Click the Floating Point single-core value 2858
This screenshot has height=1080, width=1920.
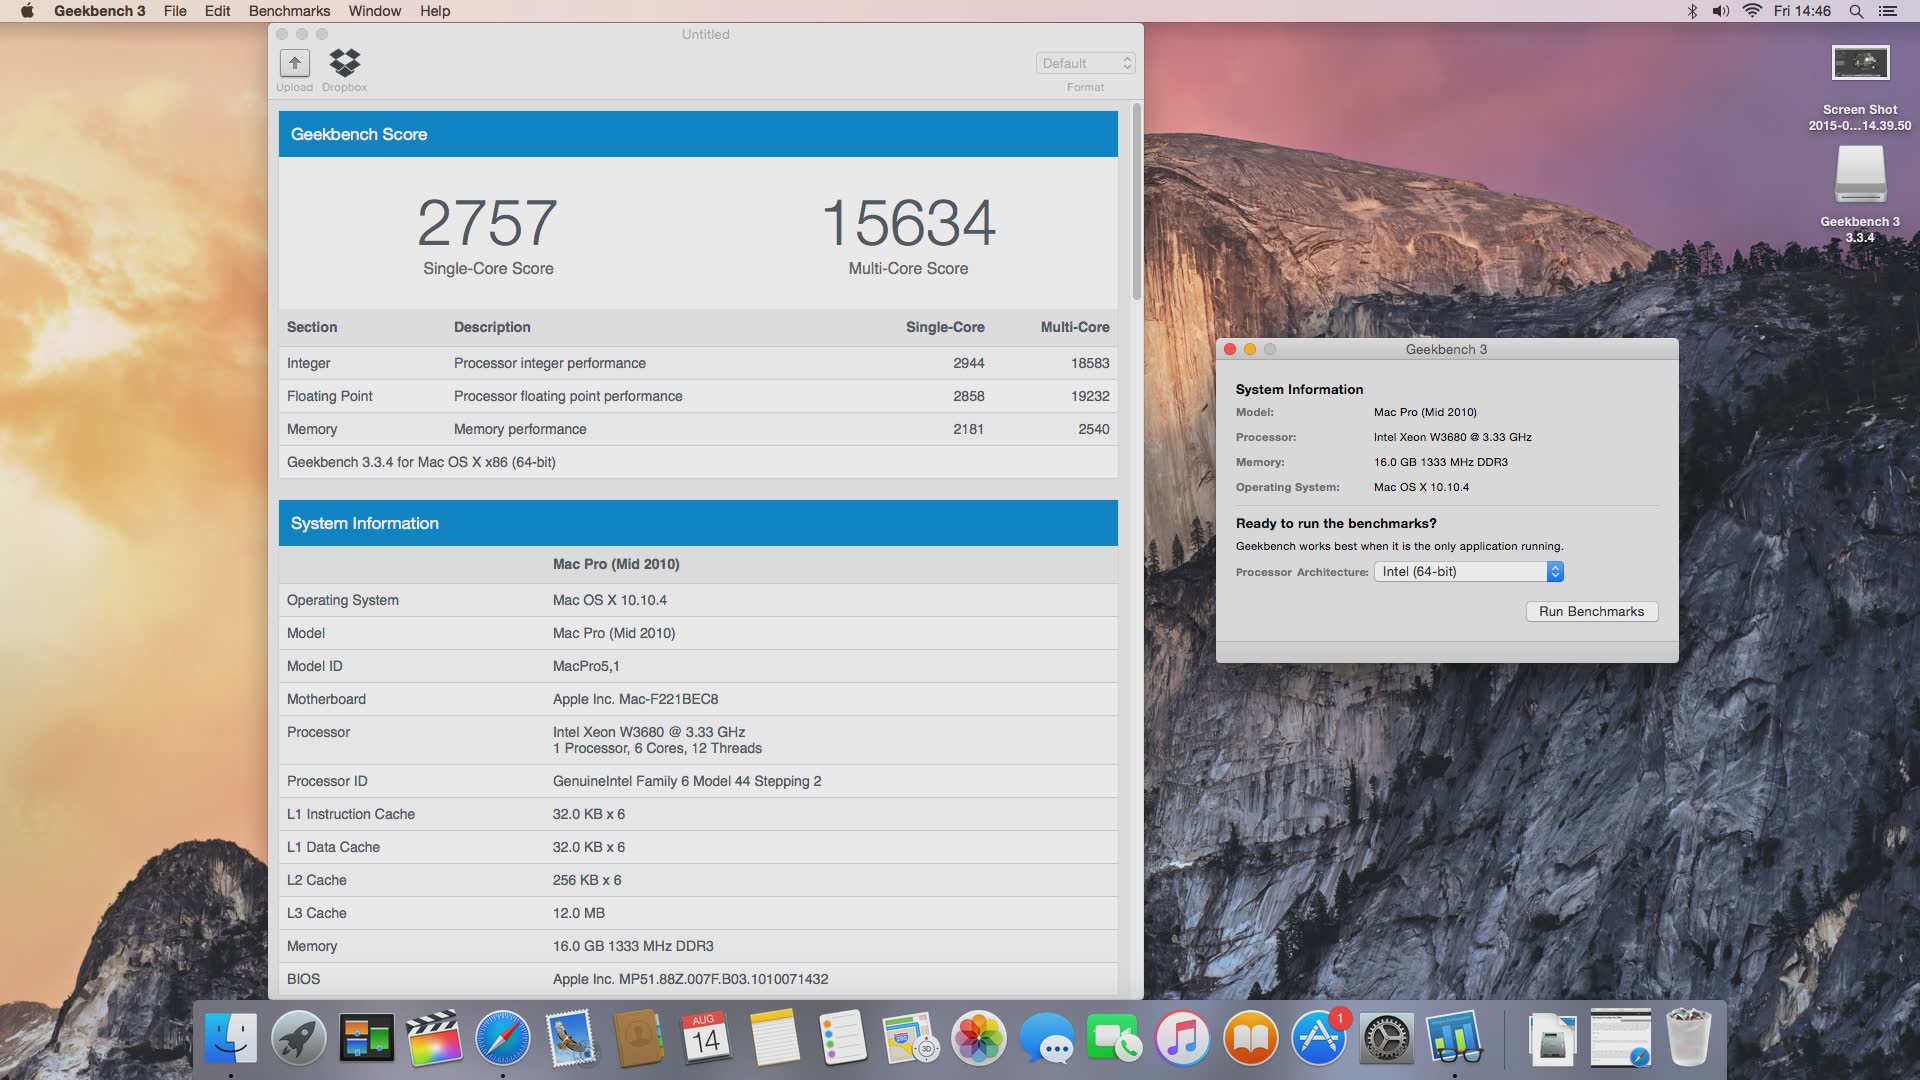[x=968, y=396]
